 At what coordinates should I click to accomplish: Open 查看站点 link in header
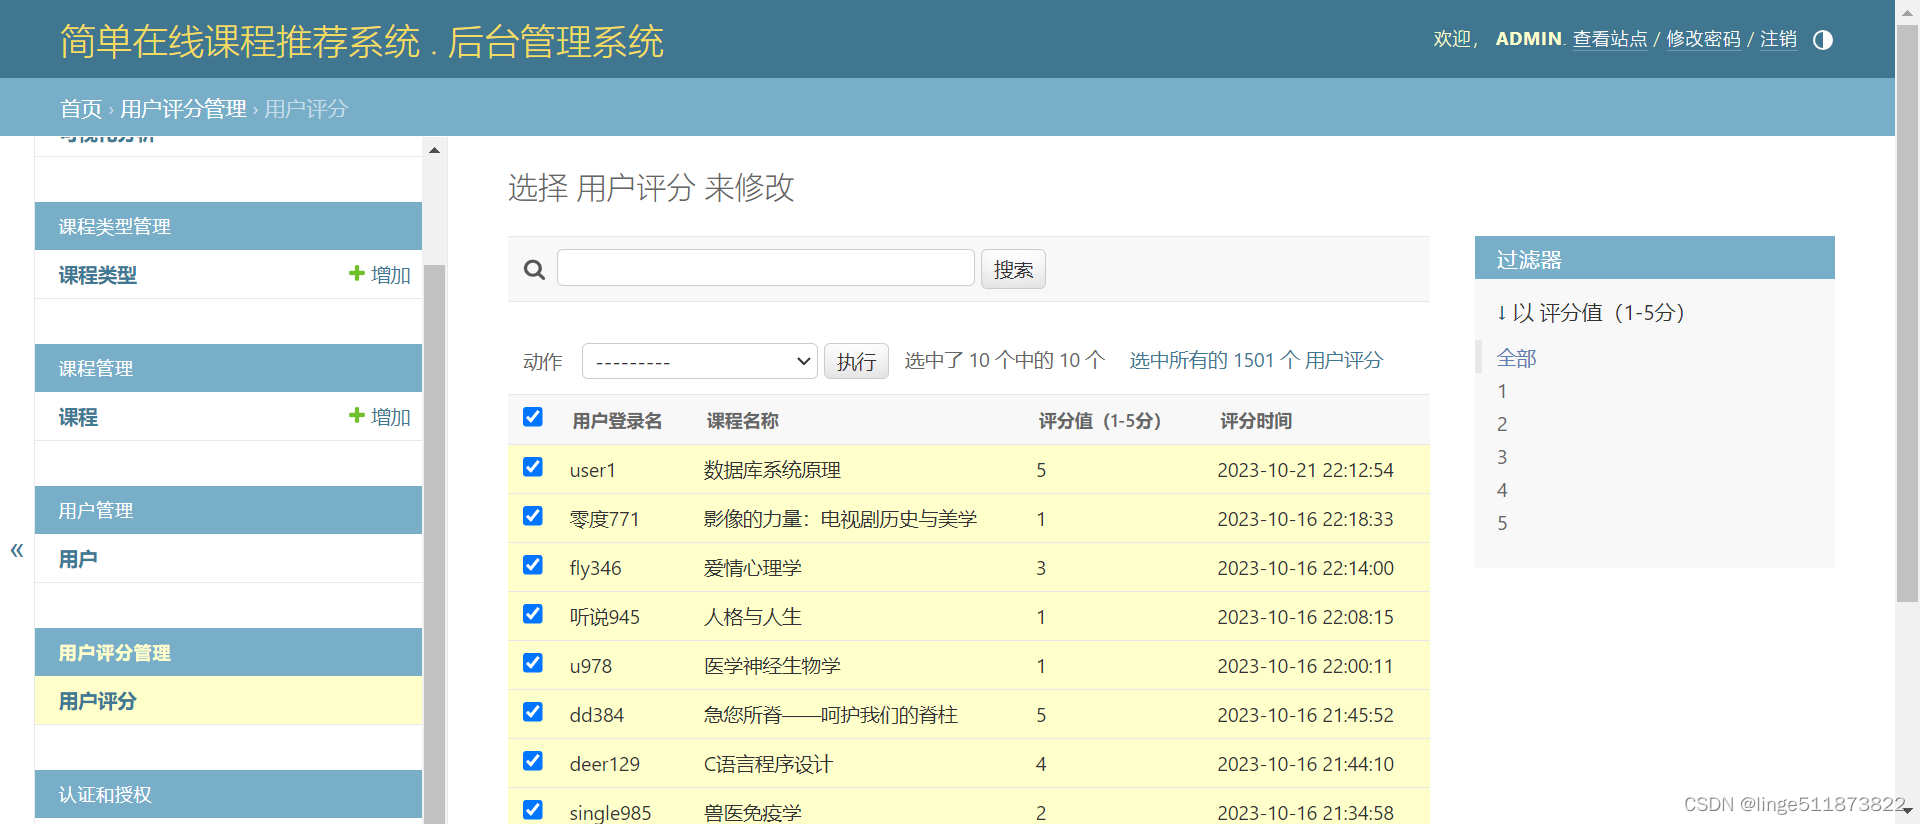[1610, 39]
